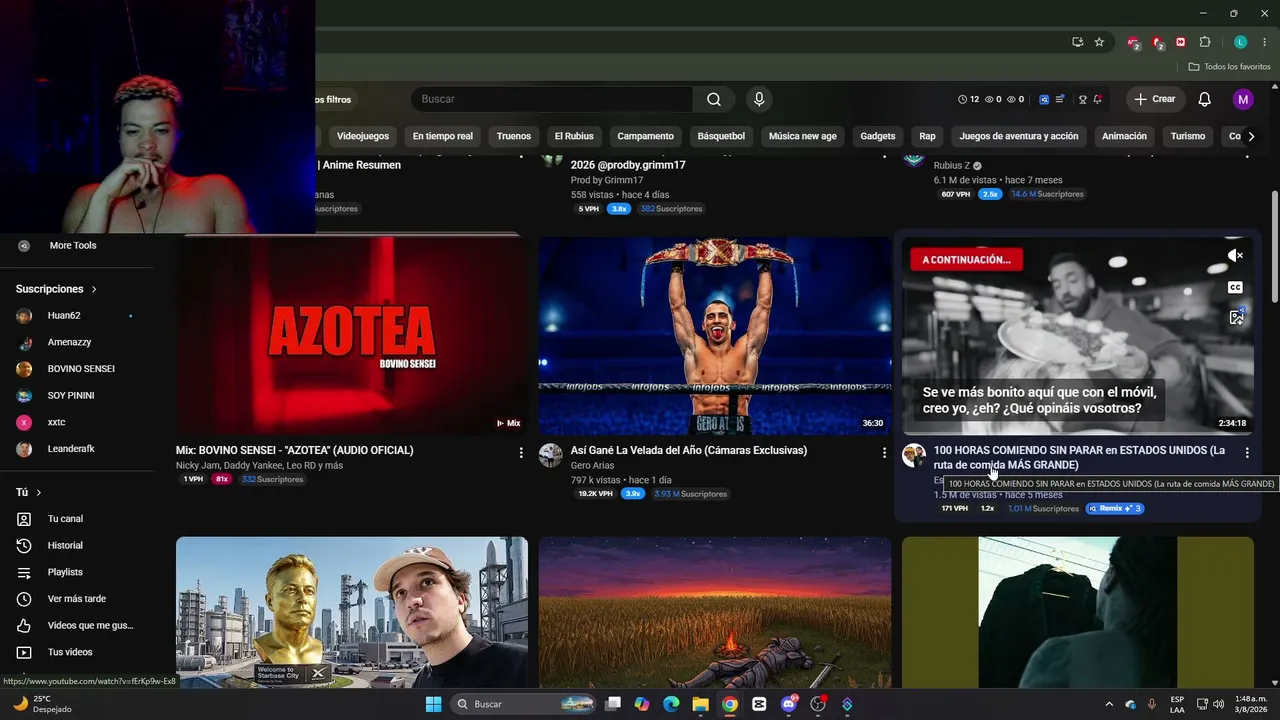Expand the Tú section chevron
The height and width of the screenshot is (720, 1280).
click(39, 492)
